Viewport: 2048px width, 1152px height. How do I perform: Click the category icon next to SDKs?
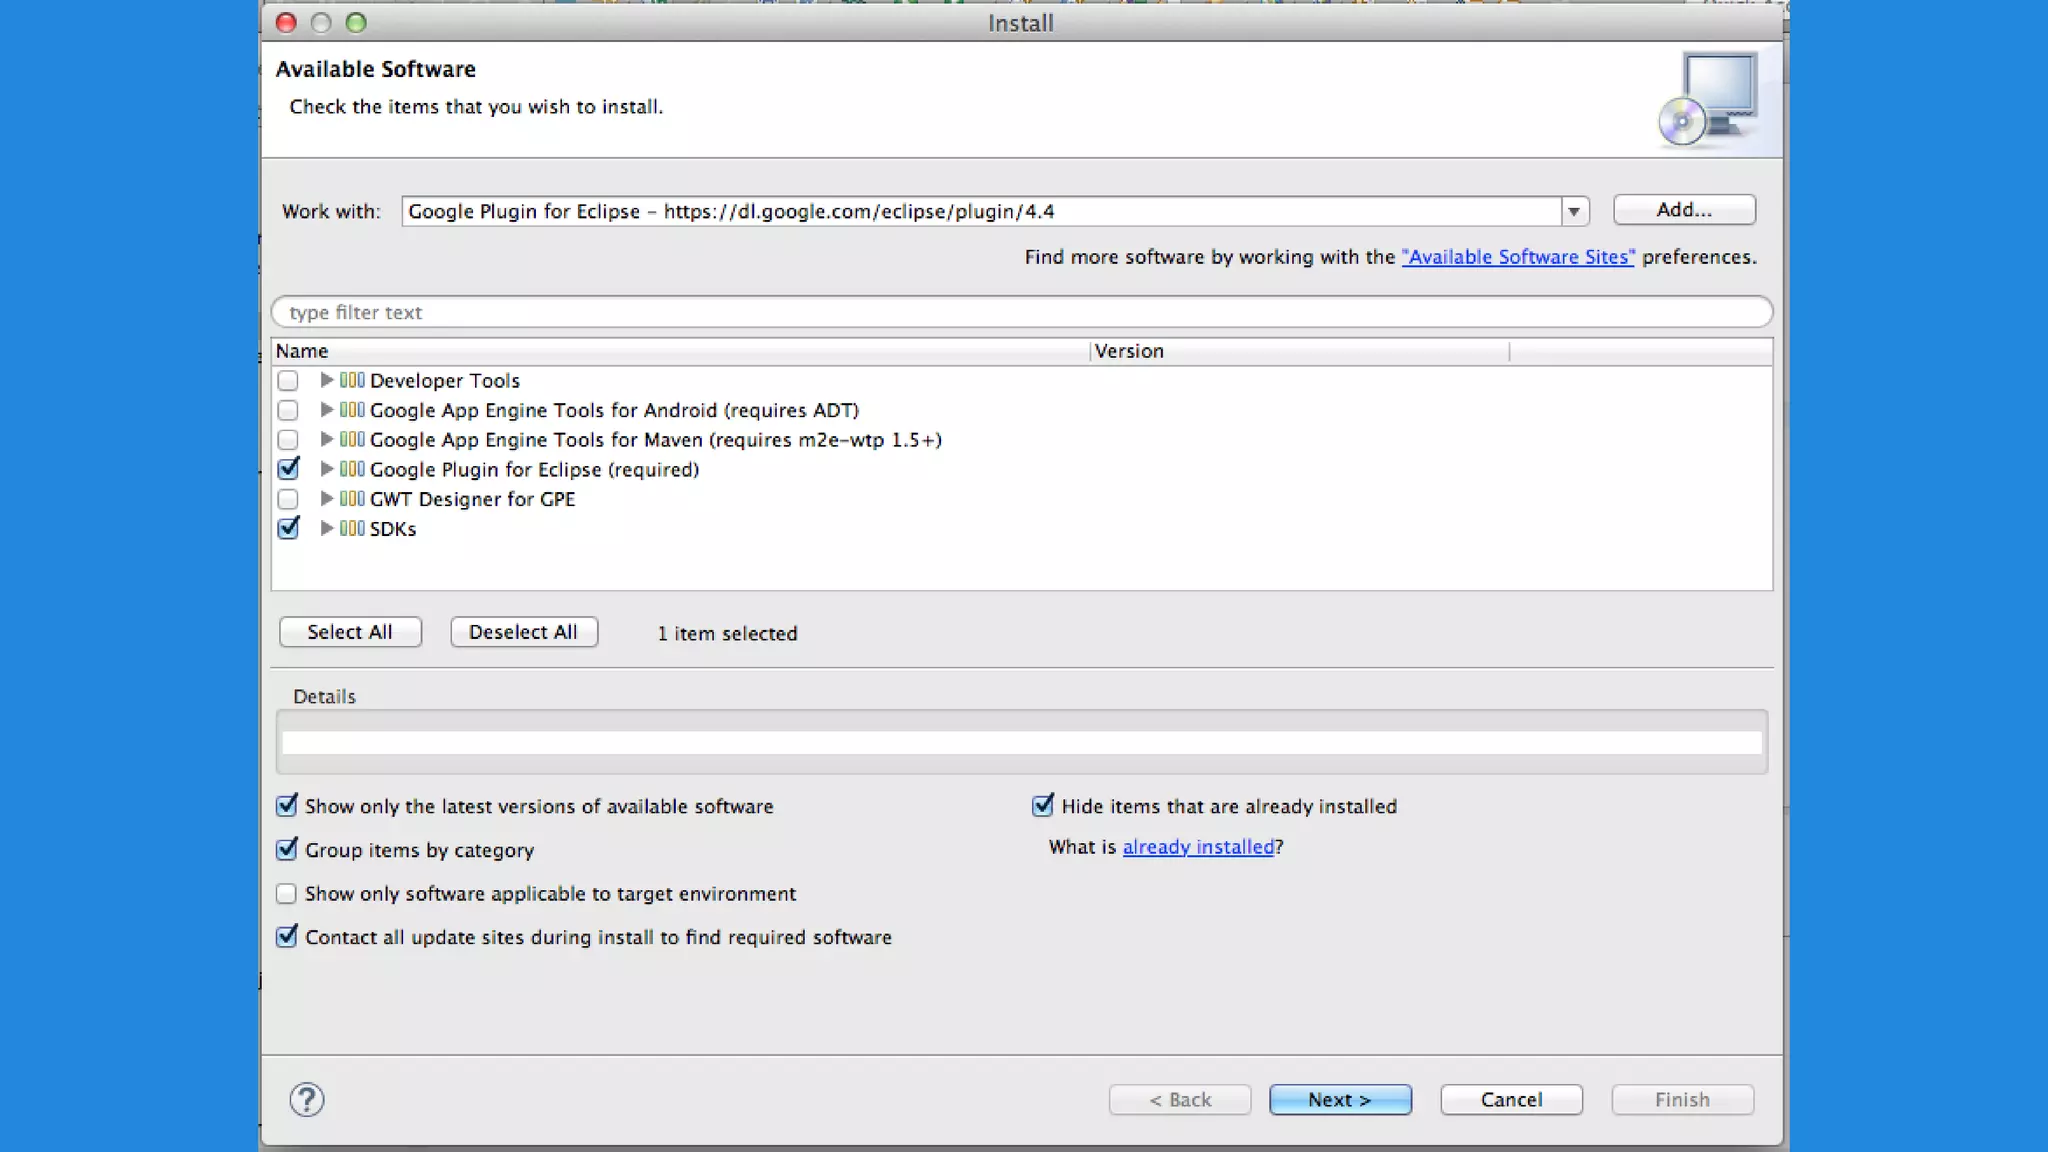(352, 528)
